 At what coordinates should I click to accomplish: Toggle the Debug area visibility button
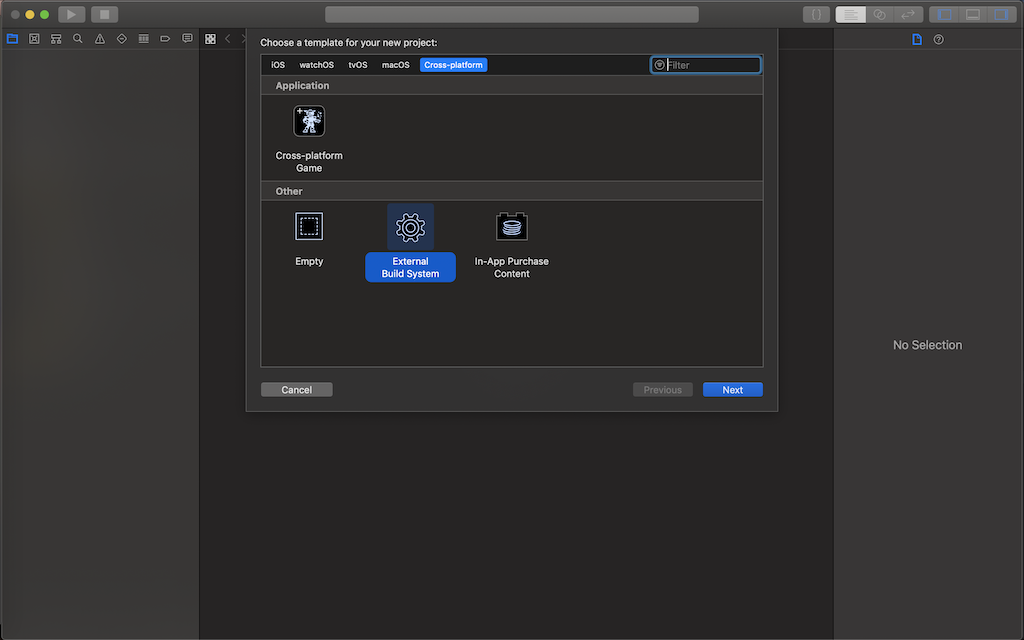(x=973, y=14)
